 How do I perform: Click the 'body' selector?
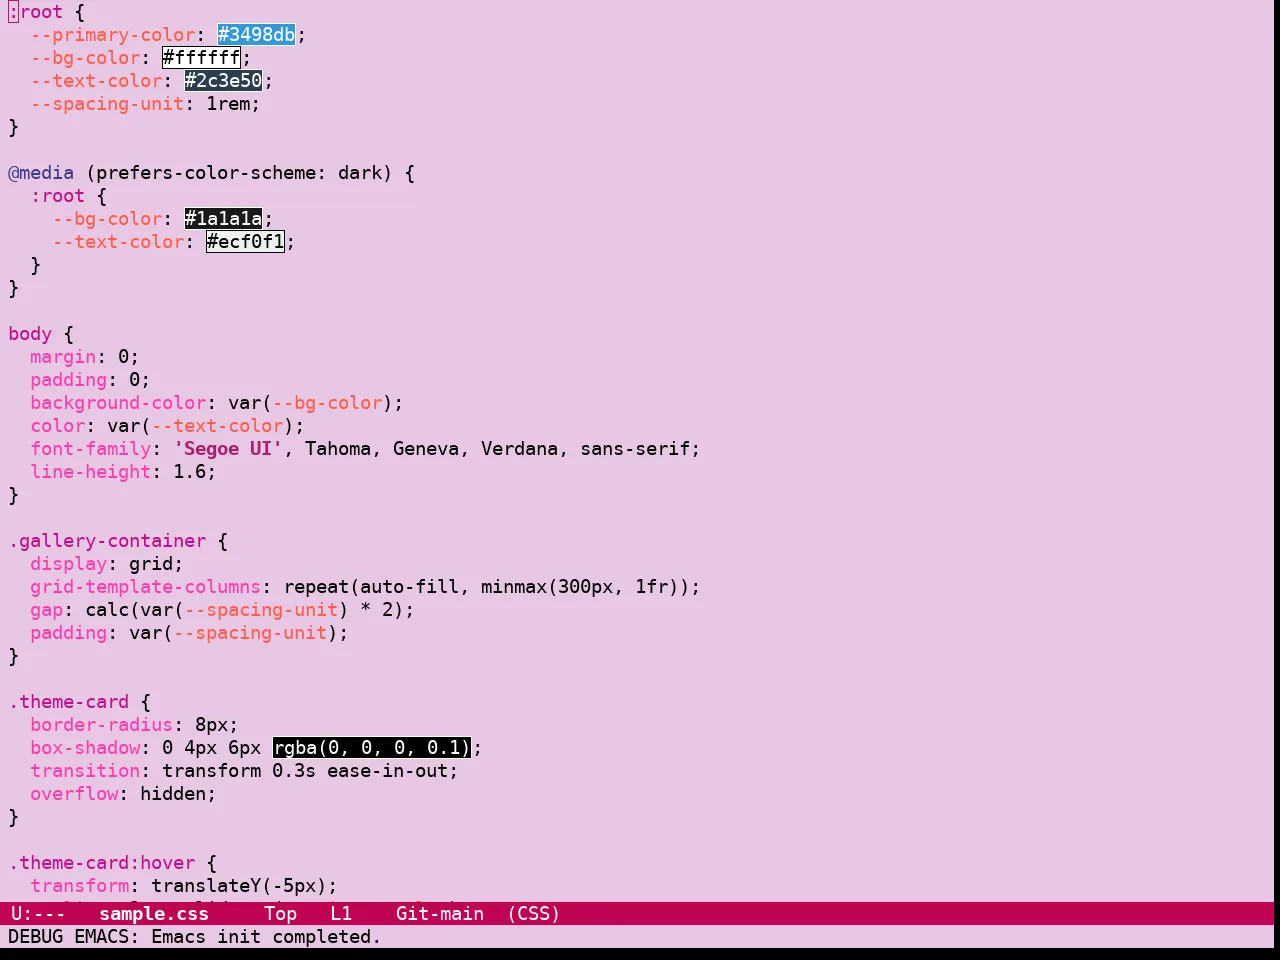[x=30, y=334]
